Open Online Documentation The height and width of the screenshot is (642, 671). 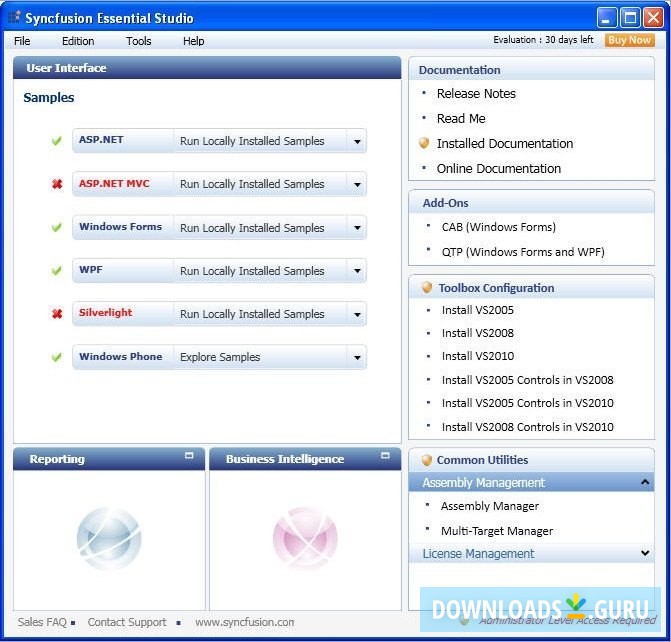[499, 168]
